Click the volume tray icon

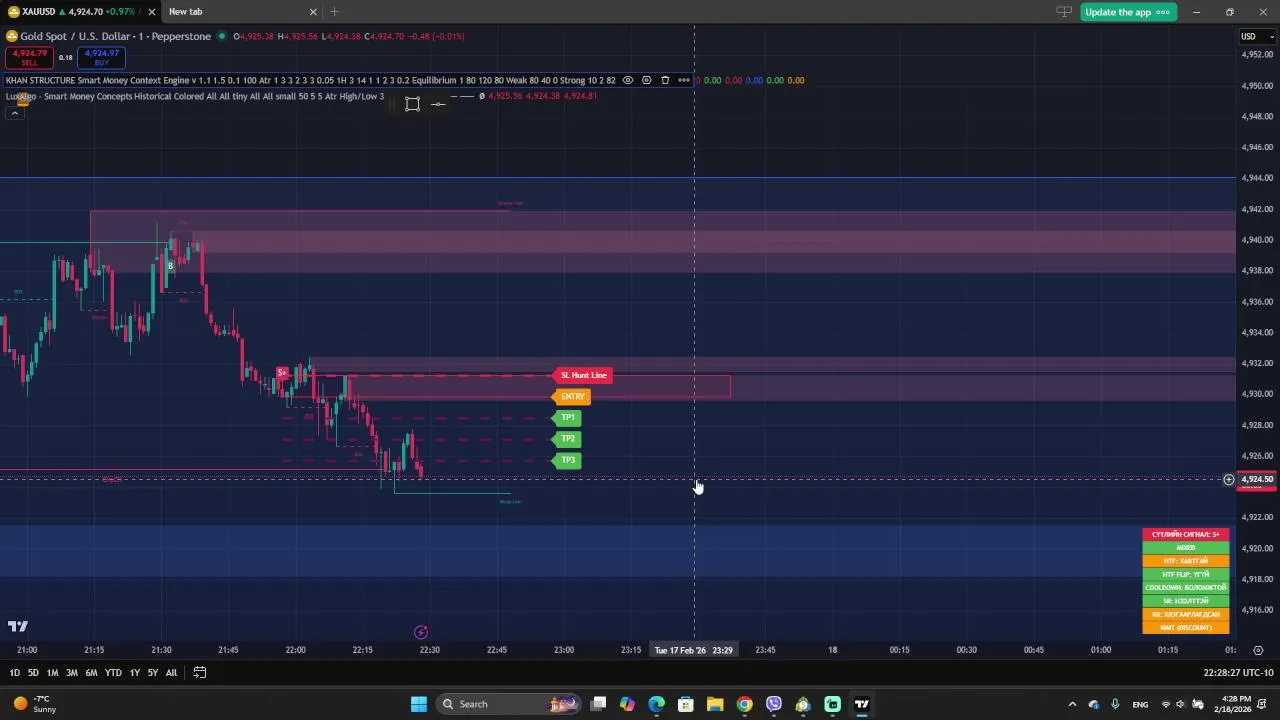point(1180,704)
